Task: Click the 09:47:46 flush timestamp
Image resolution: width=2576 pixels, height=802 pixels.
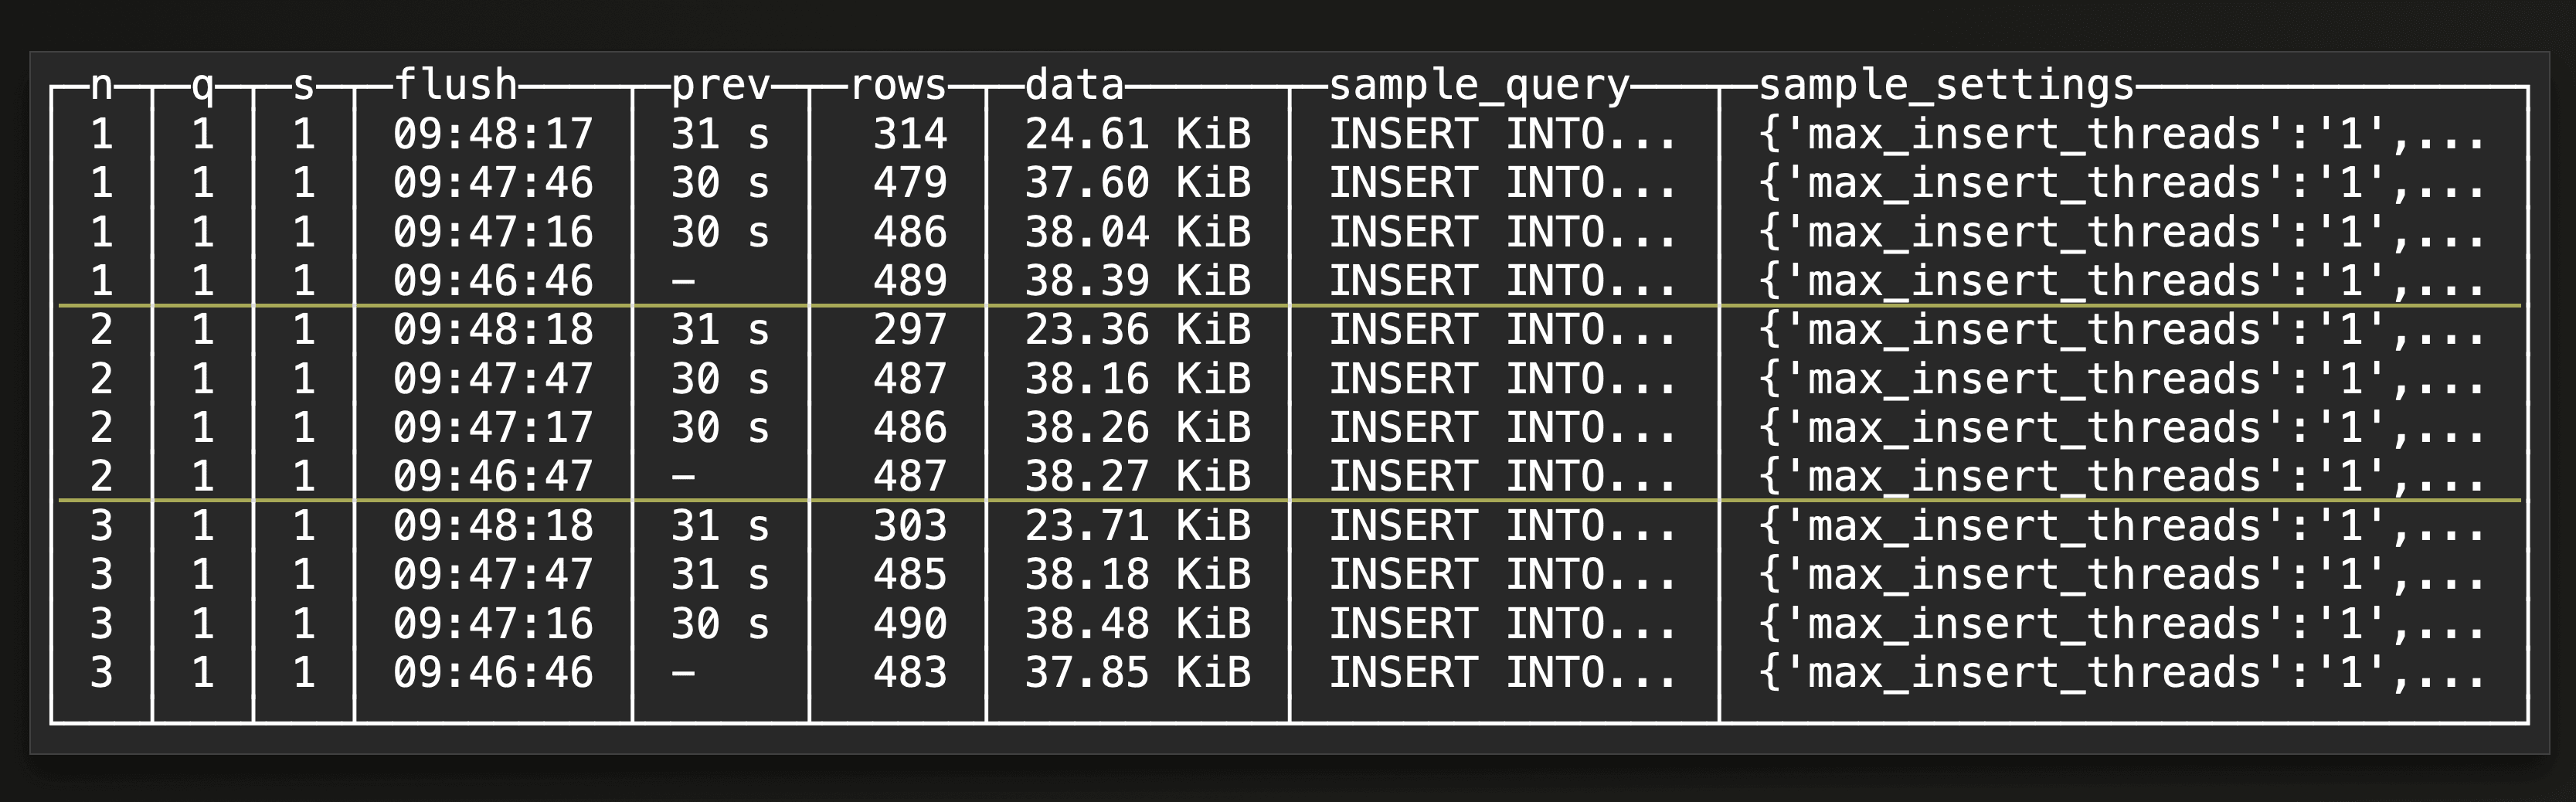Action: click(493, 183)
